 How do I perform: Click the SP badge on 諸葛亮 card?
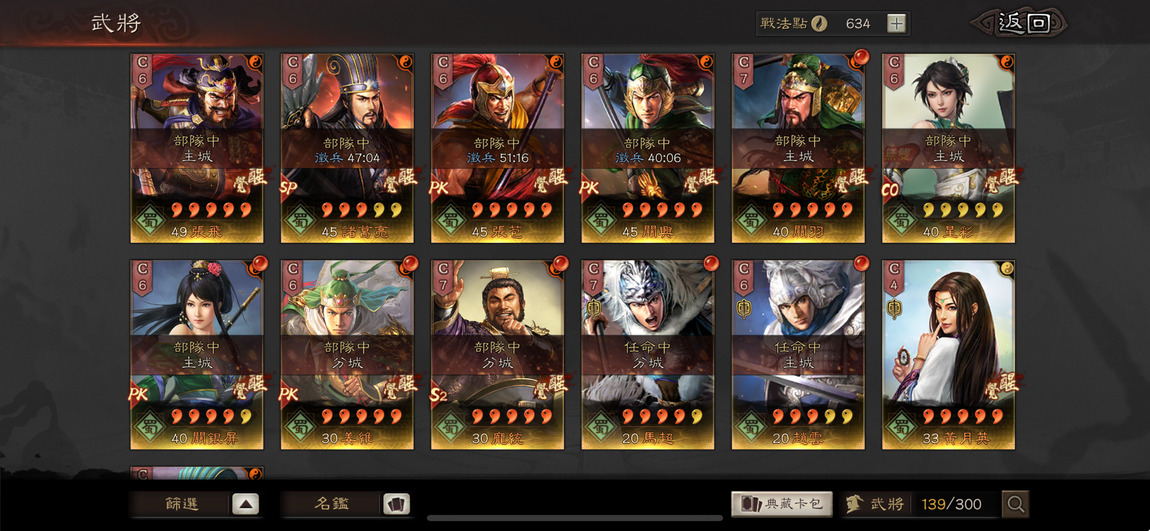tap(289, 188)
